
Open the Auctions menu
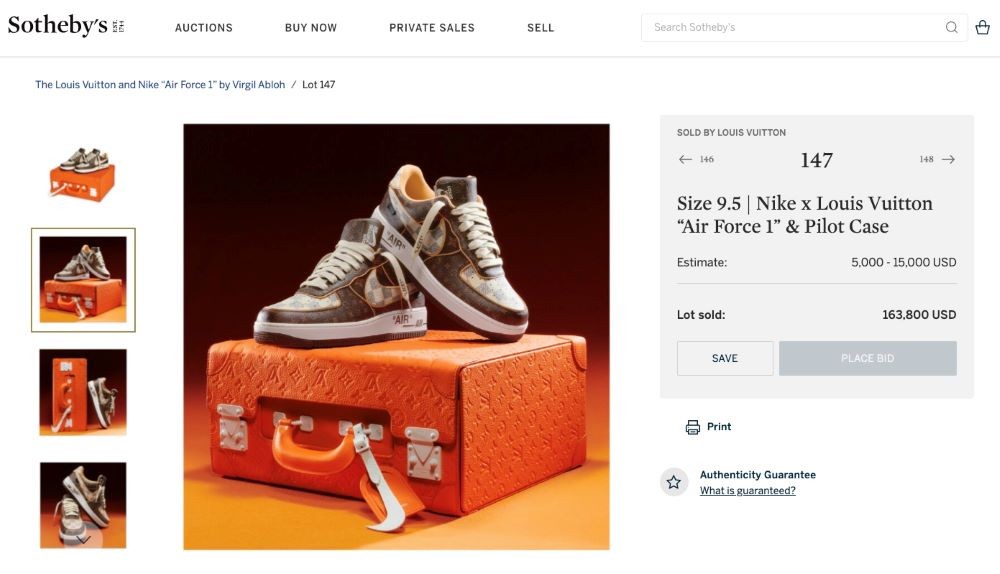pos(204,28)
